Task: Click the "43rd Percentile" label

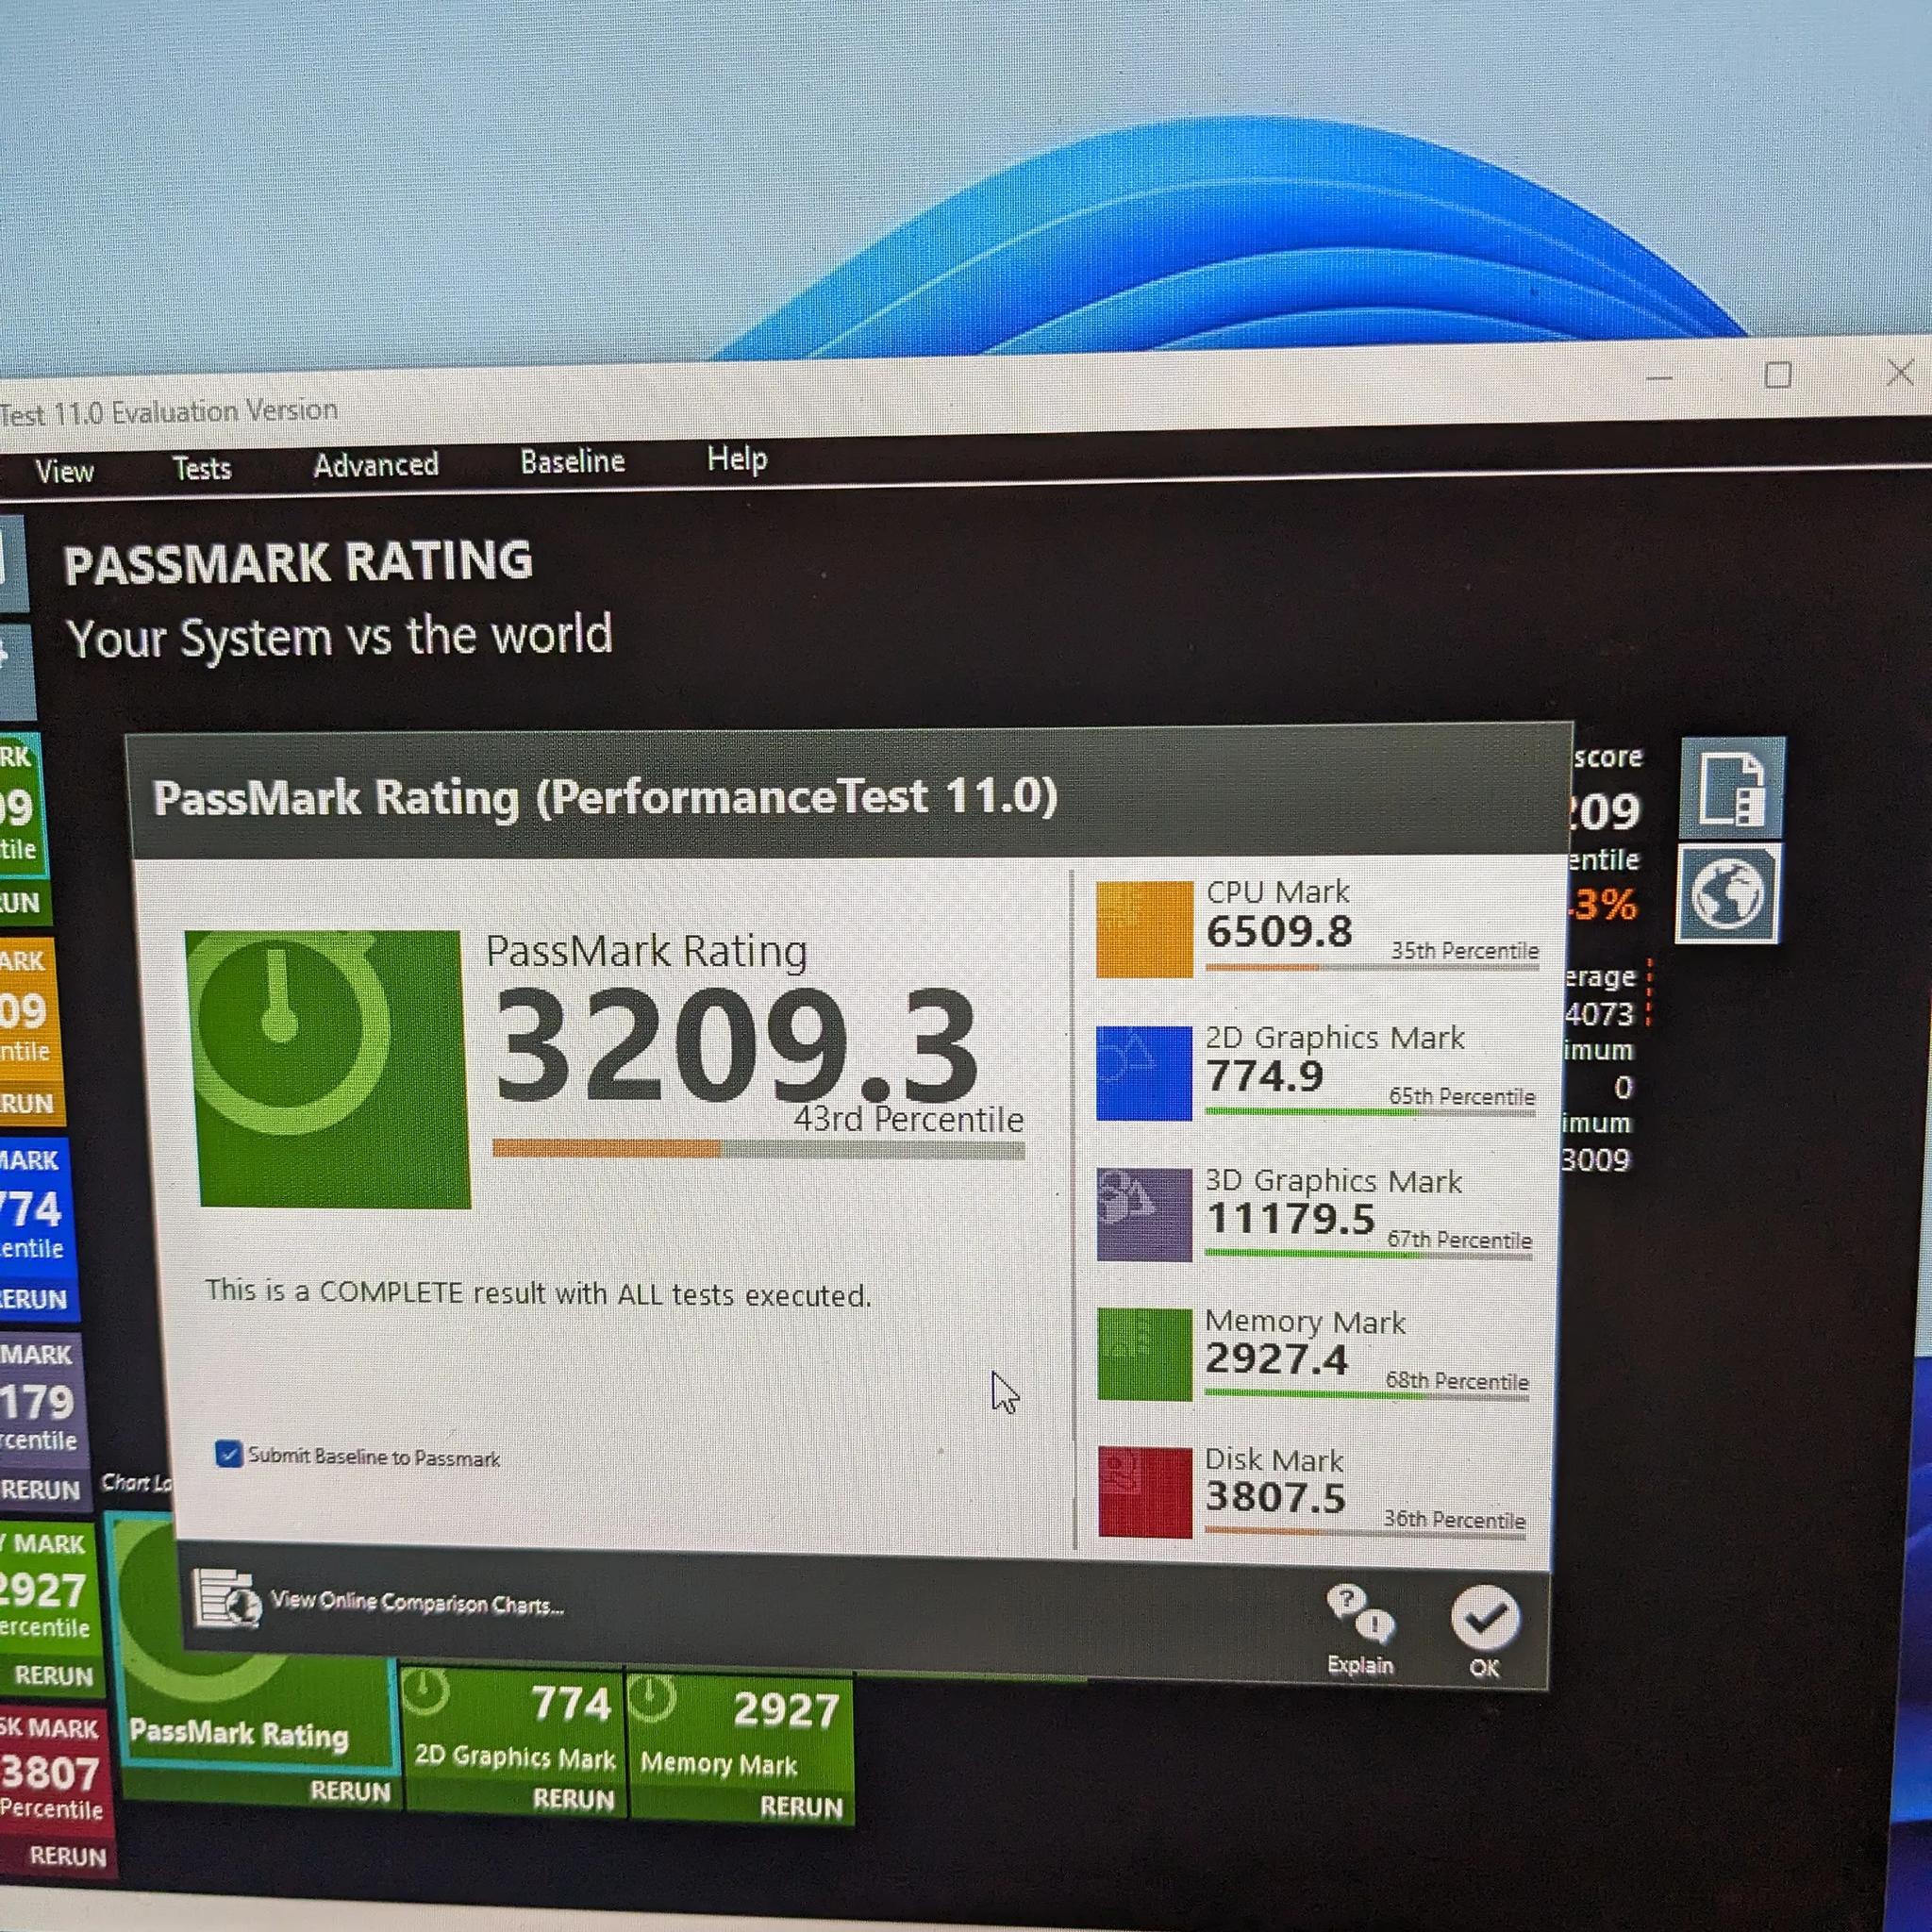Action: [908, 1120]
